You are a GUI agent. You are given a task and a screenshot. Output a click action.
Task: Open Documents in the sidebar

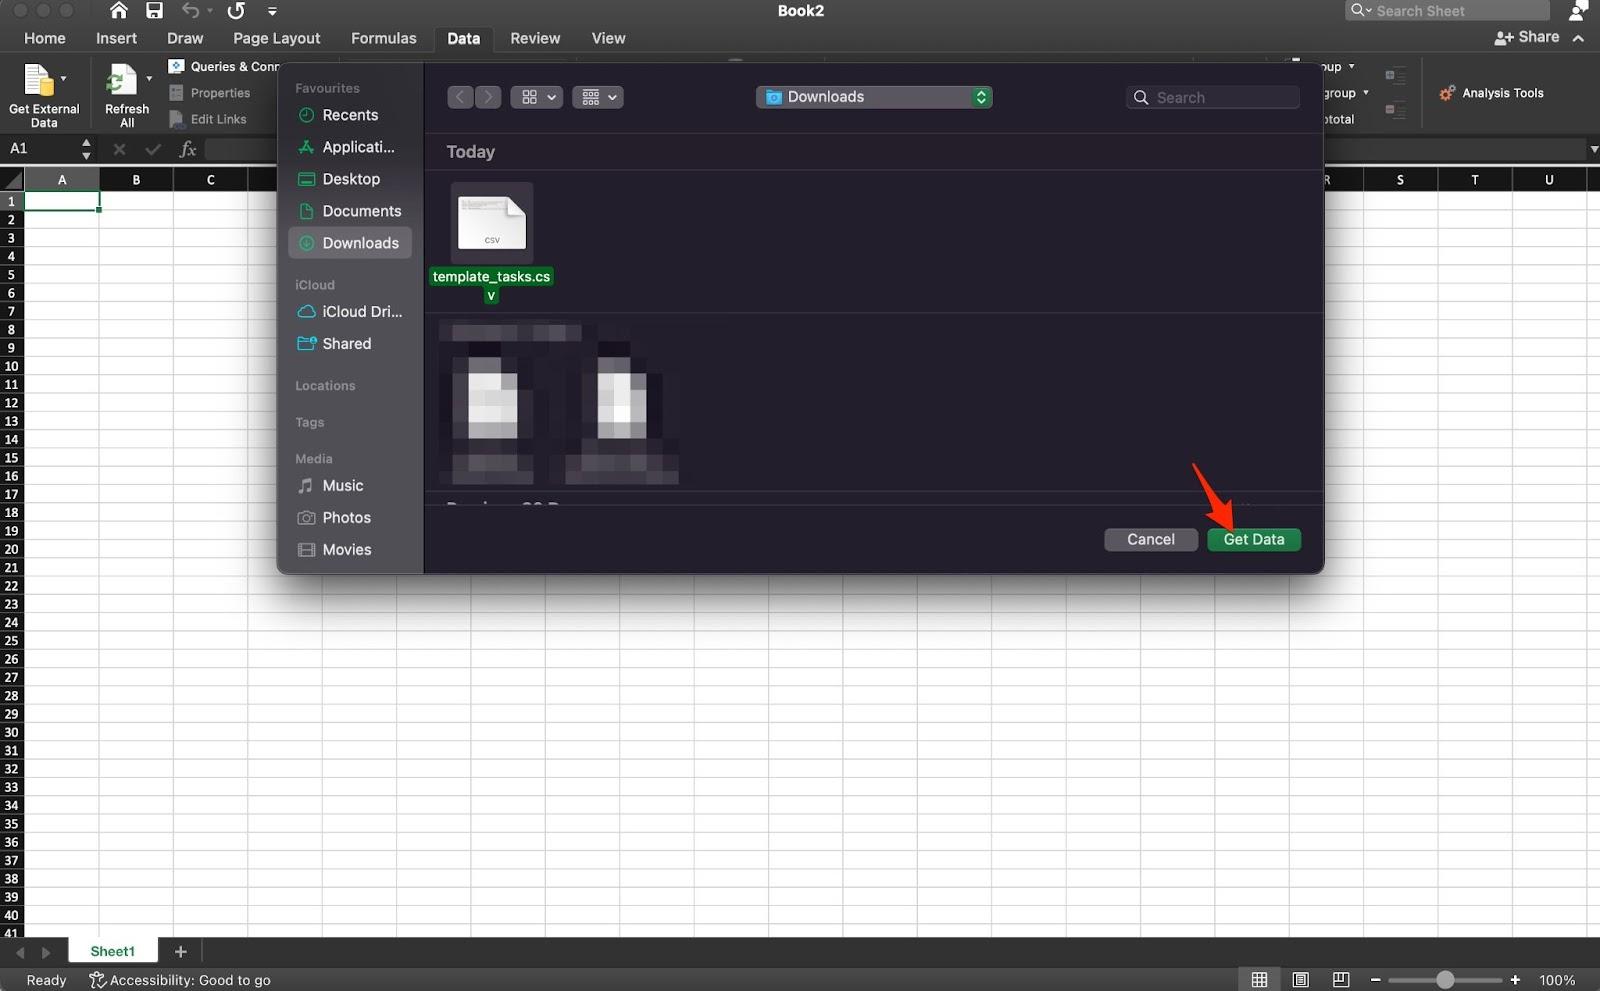(x=361, y=211)
